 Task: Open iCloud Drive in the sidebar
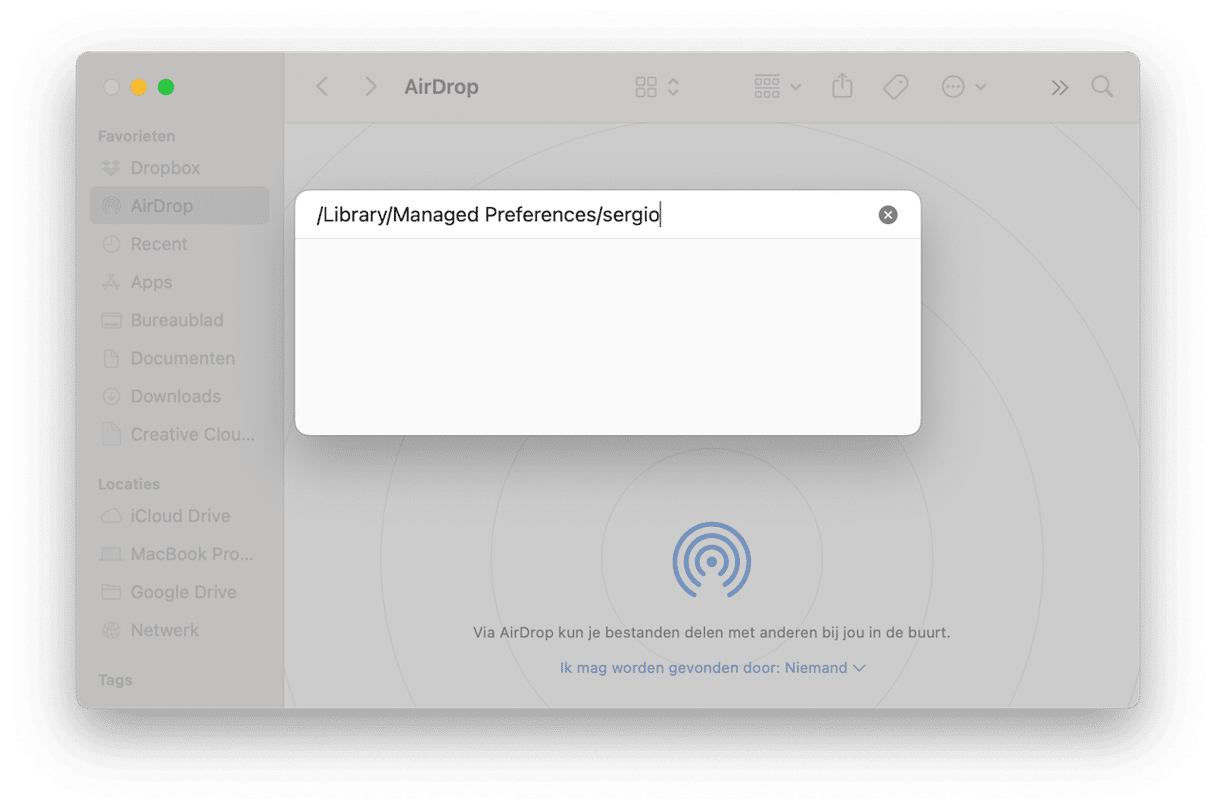click(x=180, y=516)
